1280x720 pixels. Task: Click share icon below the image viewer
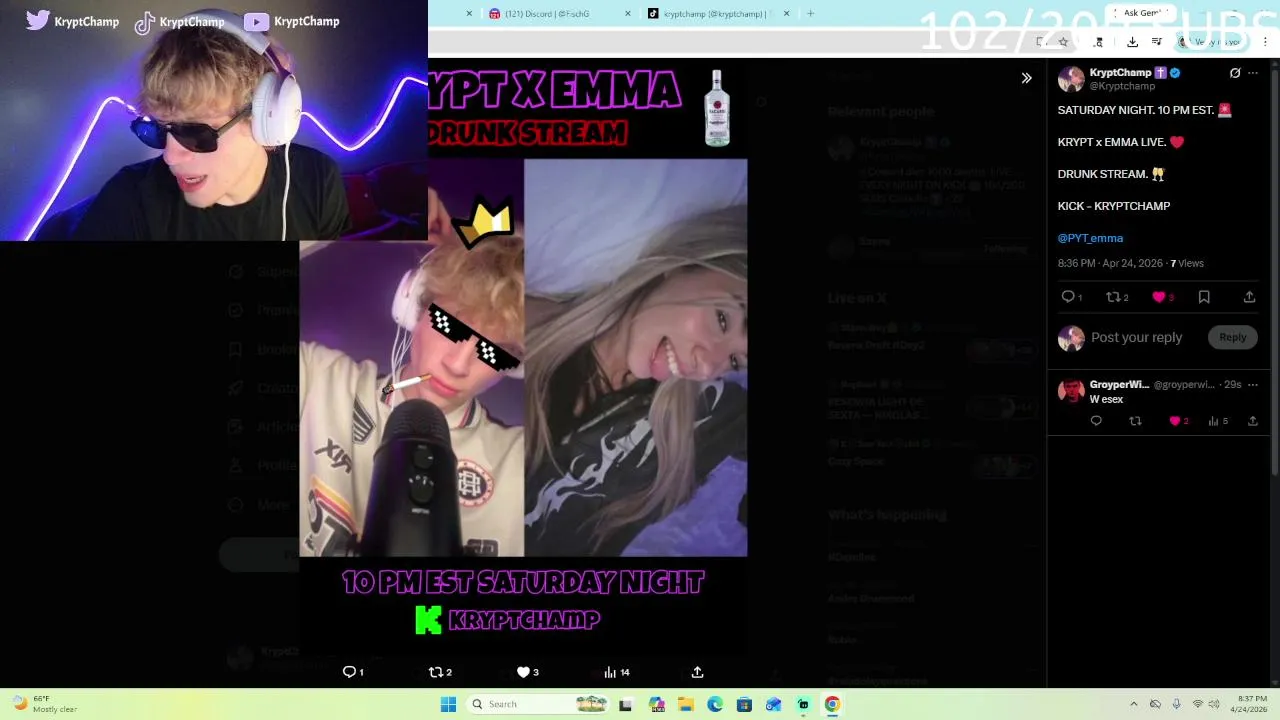click(697, 672)
